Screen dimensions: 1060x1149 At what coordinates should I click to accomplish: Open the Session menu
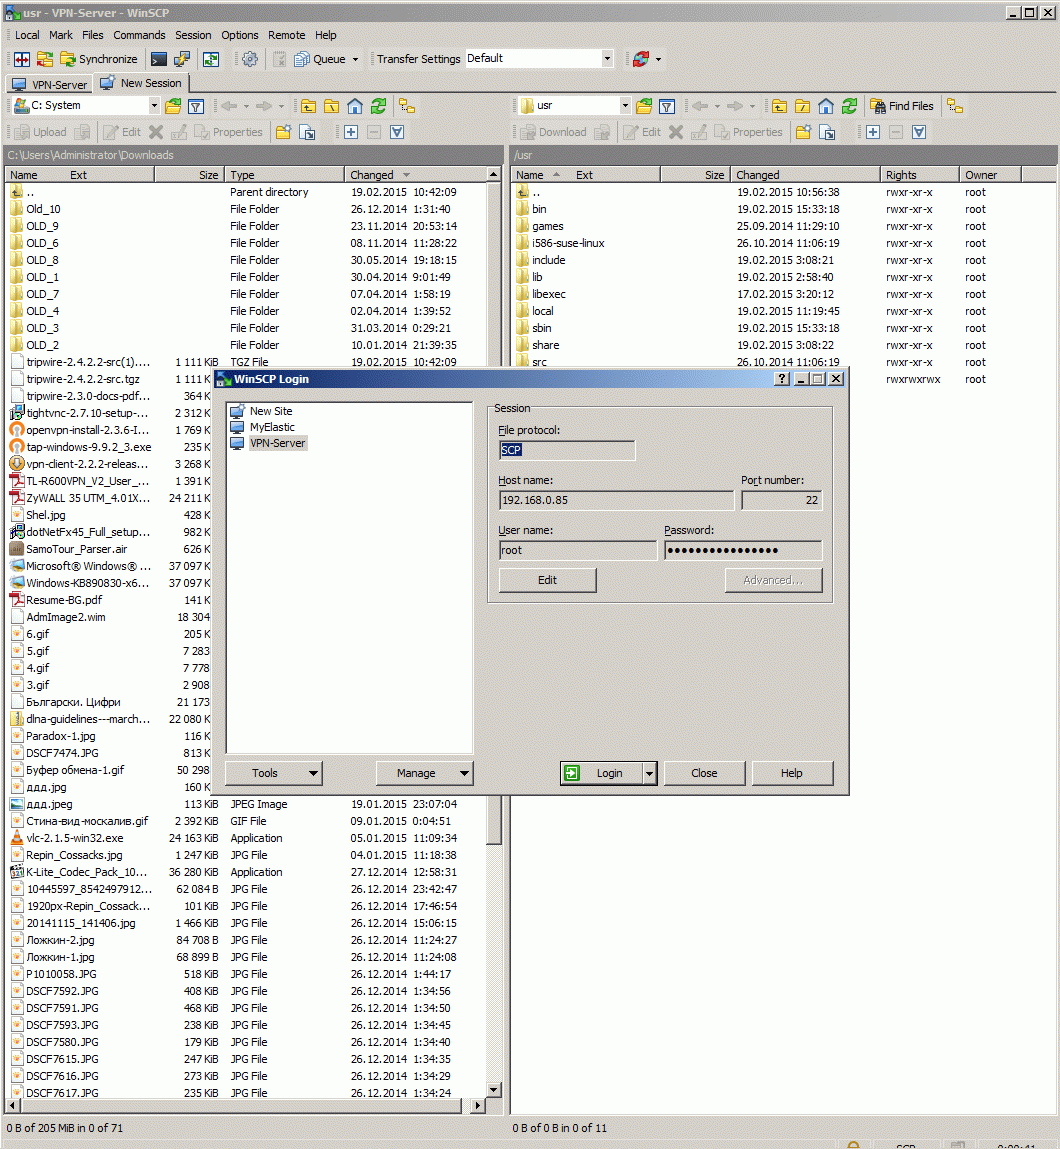[193, 35]
